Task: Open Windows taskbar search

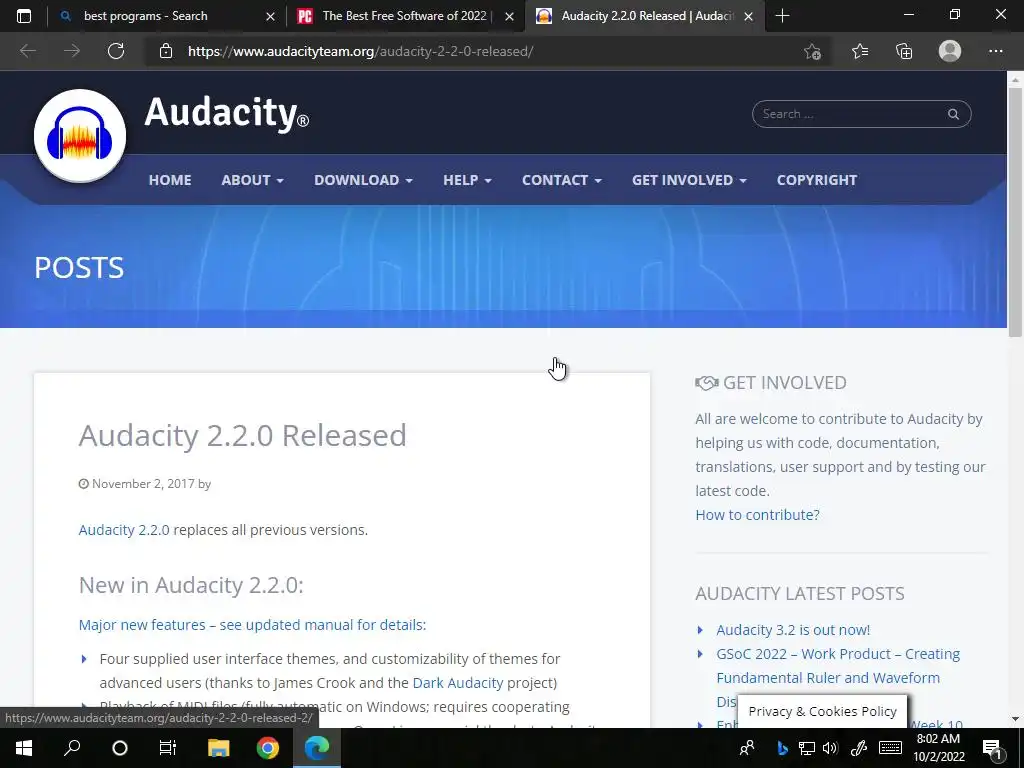Action: point(72,748)
